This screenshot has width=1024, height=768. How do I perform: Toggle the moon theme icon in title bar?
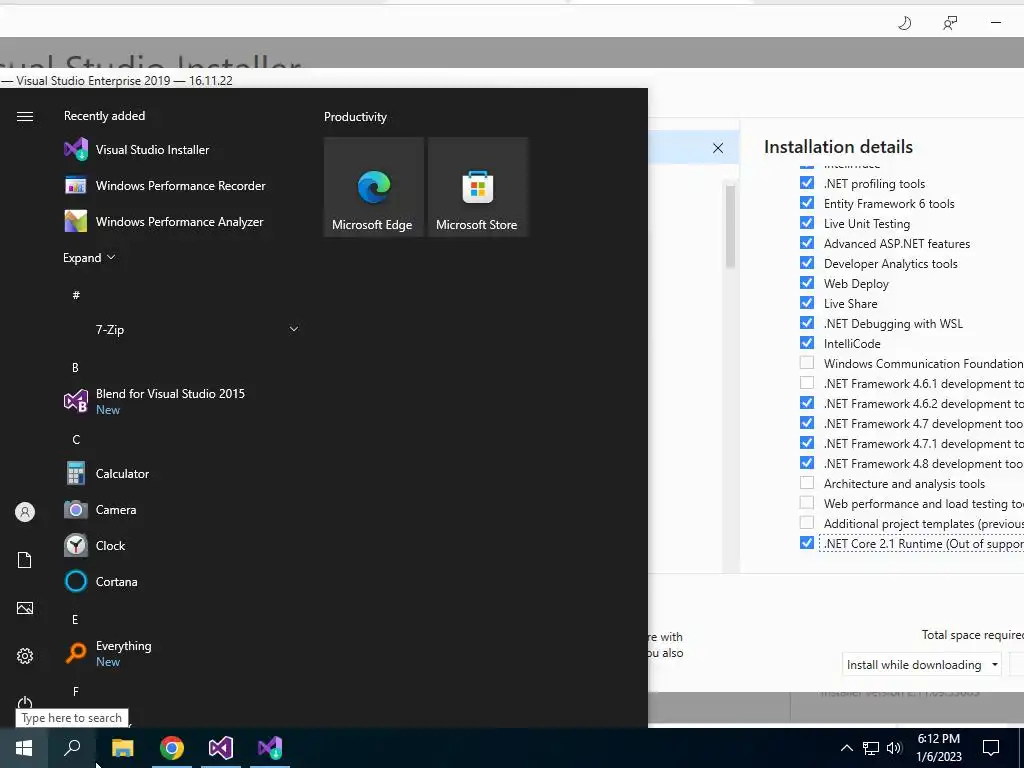tap(904, 24)
